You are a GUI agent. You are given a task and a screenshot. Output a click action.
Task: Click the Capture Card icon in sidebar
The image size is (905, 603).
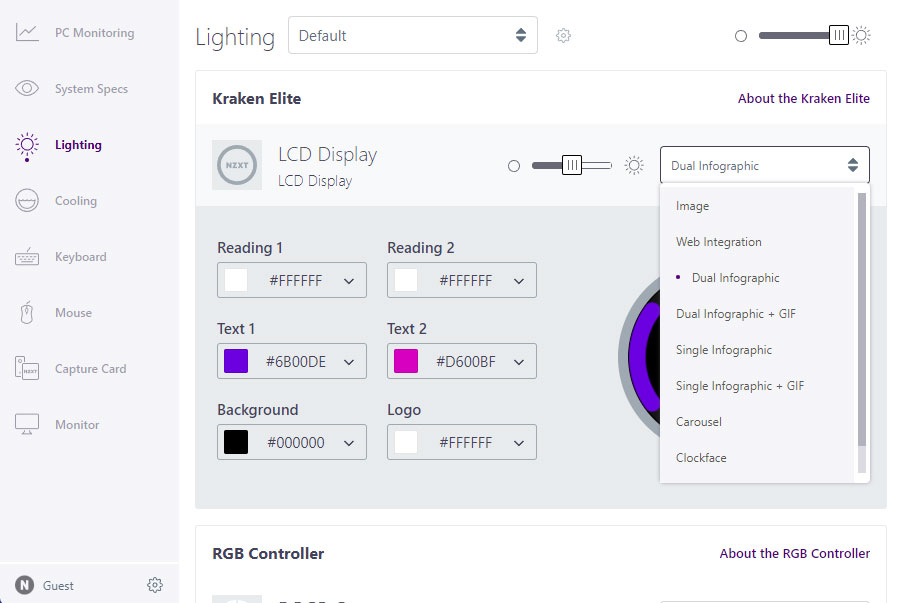pyautogui.click(x=27, y=368)
